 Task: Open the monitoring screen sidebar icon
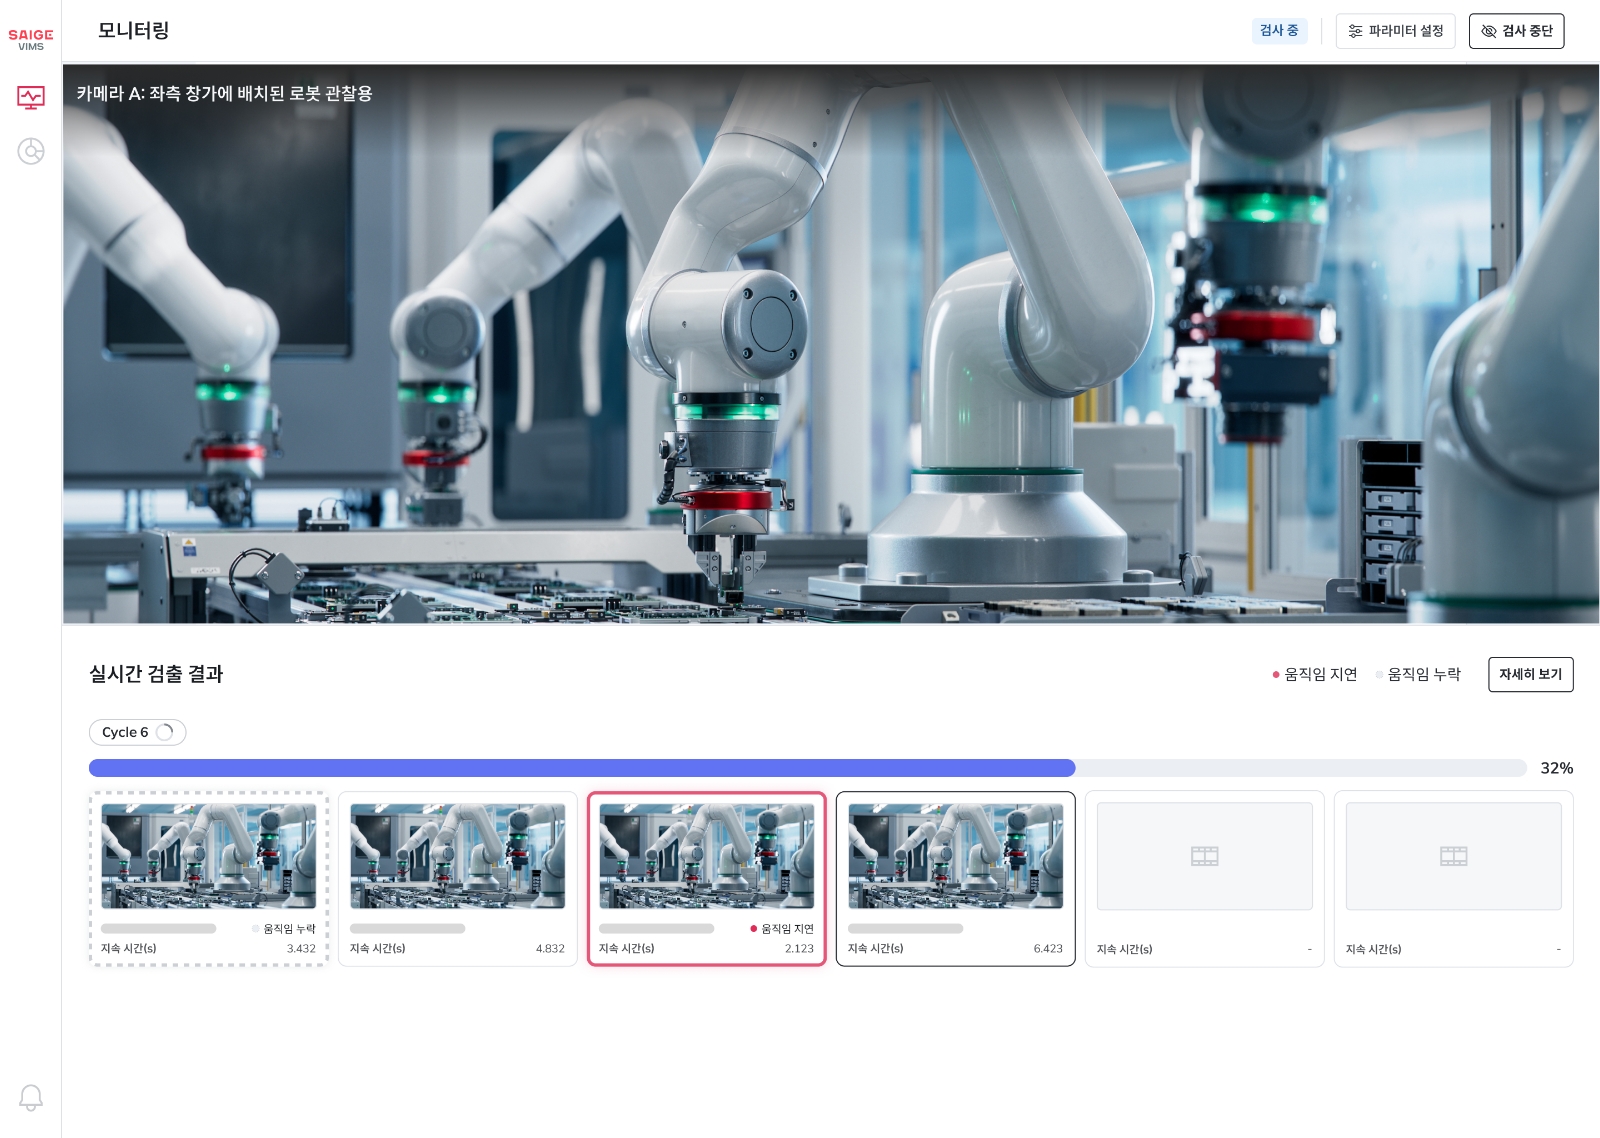pyautogui.click(x=30, y=97)
